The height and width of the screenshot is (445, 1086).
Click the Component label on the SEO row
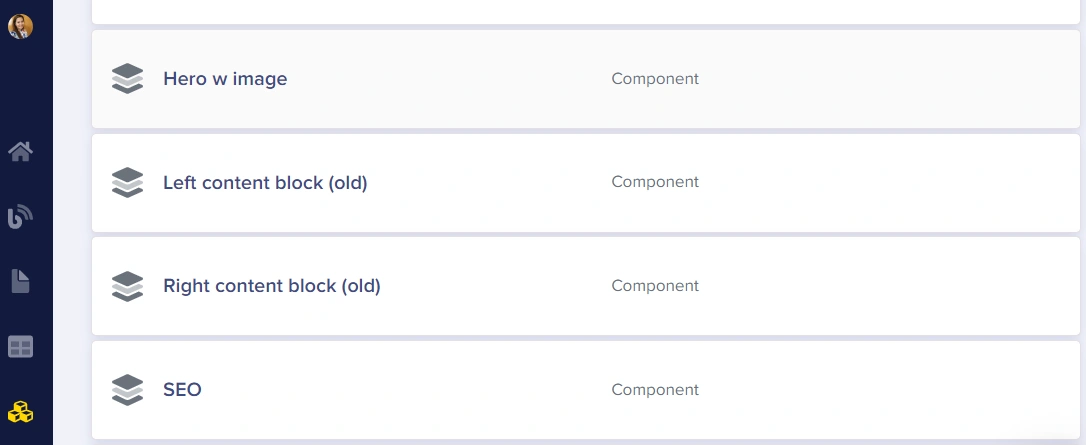coord(655,390)
